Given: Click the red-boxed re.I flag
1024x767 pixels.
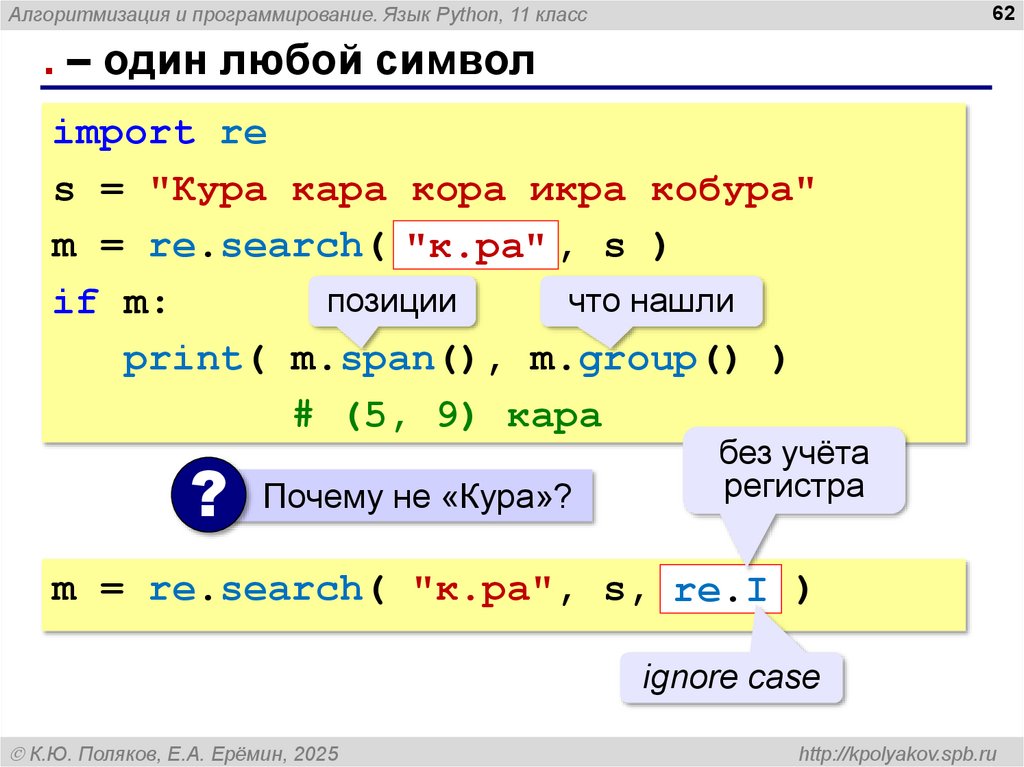Looking at the screenshot, I should (x=720, y=589).
